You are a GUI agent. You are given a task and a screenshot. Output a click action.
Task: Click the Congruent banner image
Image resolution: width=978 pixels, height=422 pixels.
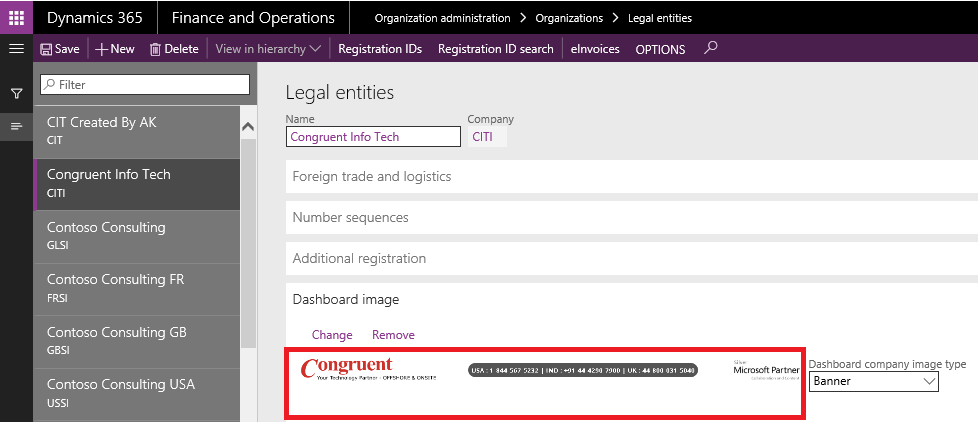[x=545, y=383]
